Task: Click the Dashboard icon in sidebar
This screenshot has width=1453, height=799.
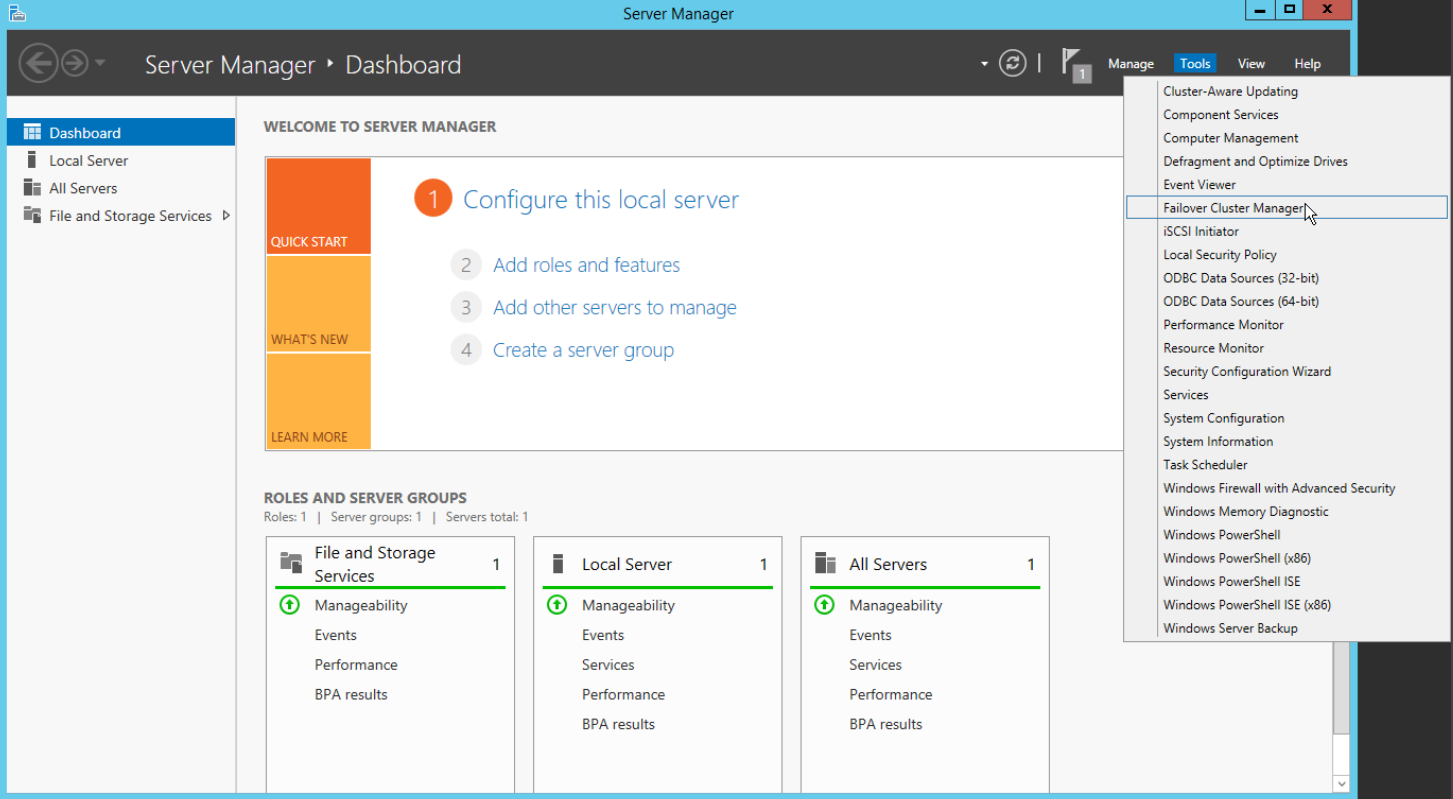Action: click(32, 133)
